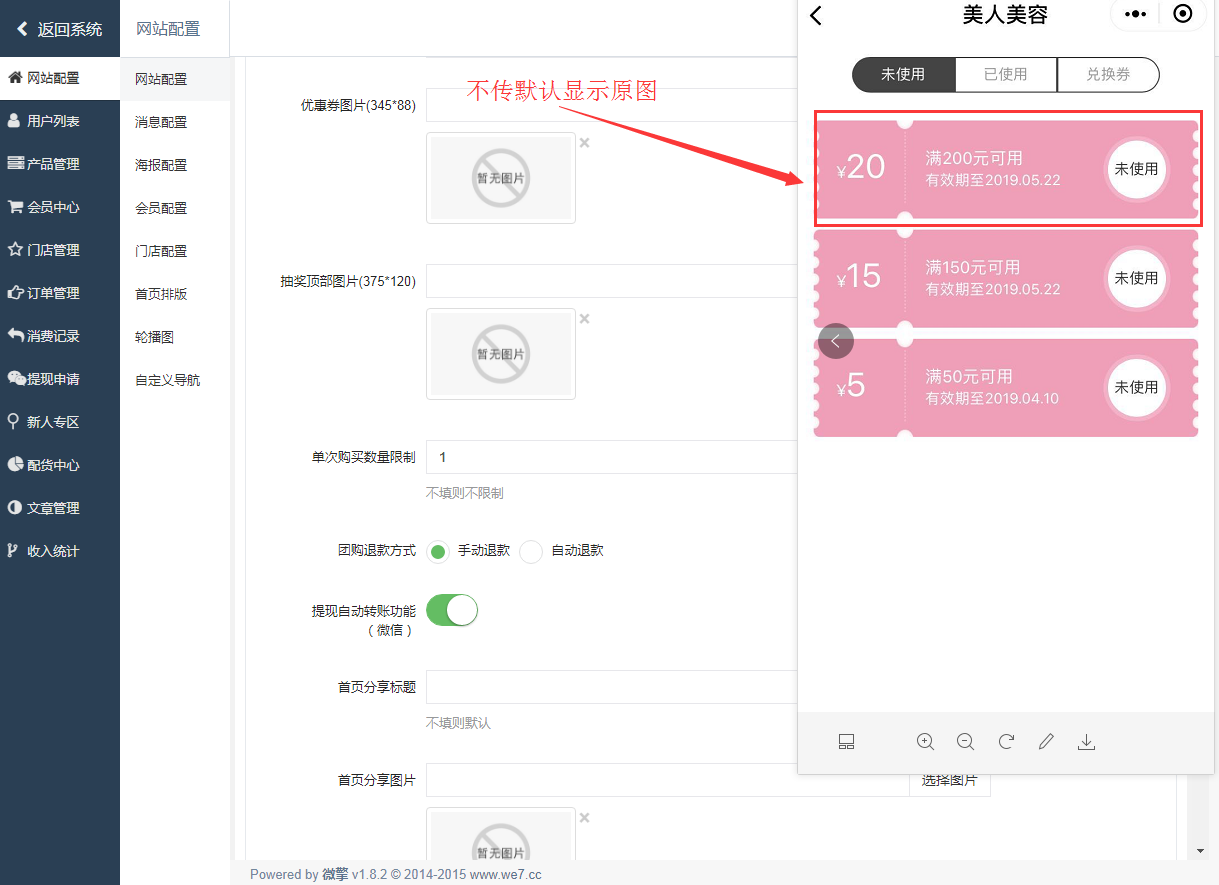
Task: Click the half-circle icon beside 文章管理
Action: [15, 508]
